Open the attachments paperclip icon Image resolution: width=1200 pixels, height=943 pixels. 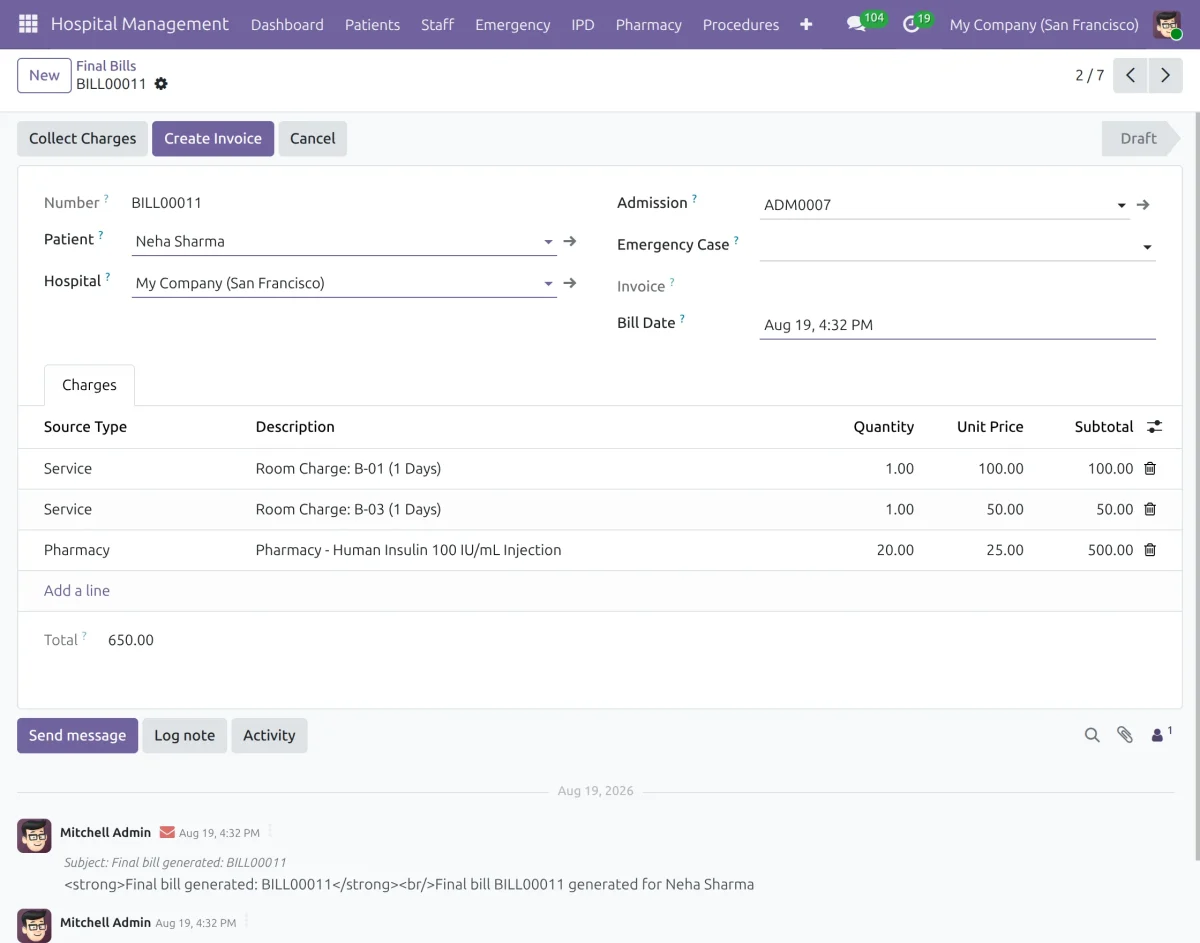[1125, 735]
